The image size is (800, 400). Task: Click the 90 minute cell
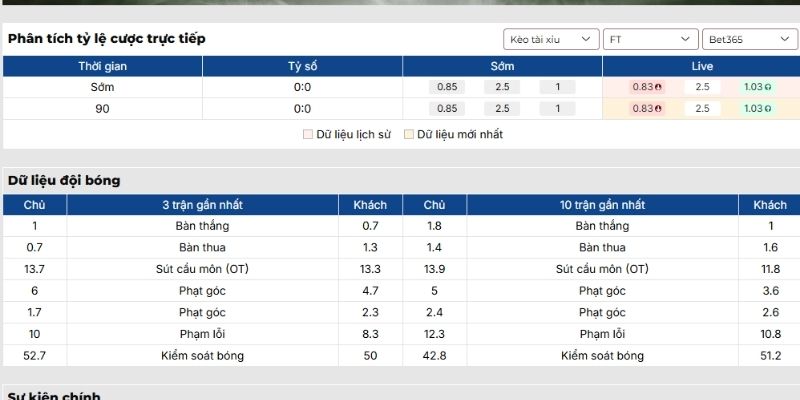click(103, 109)
